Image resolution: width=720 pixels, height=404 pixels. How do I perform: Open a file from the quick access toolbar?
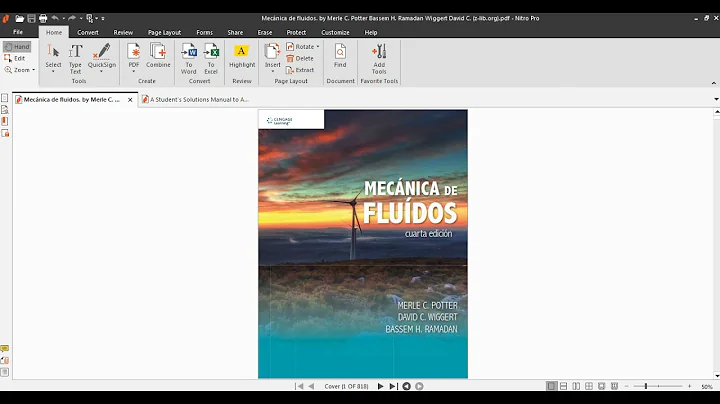click(19, 18)
